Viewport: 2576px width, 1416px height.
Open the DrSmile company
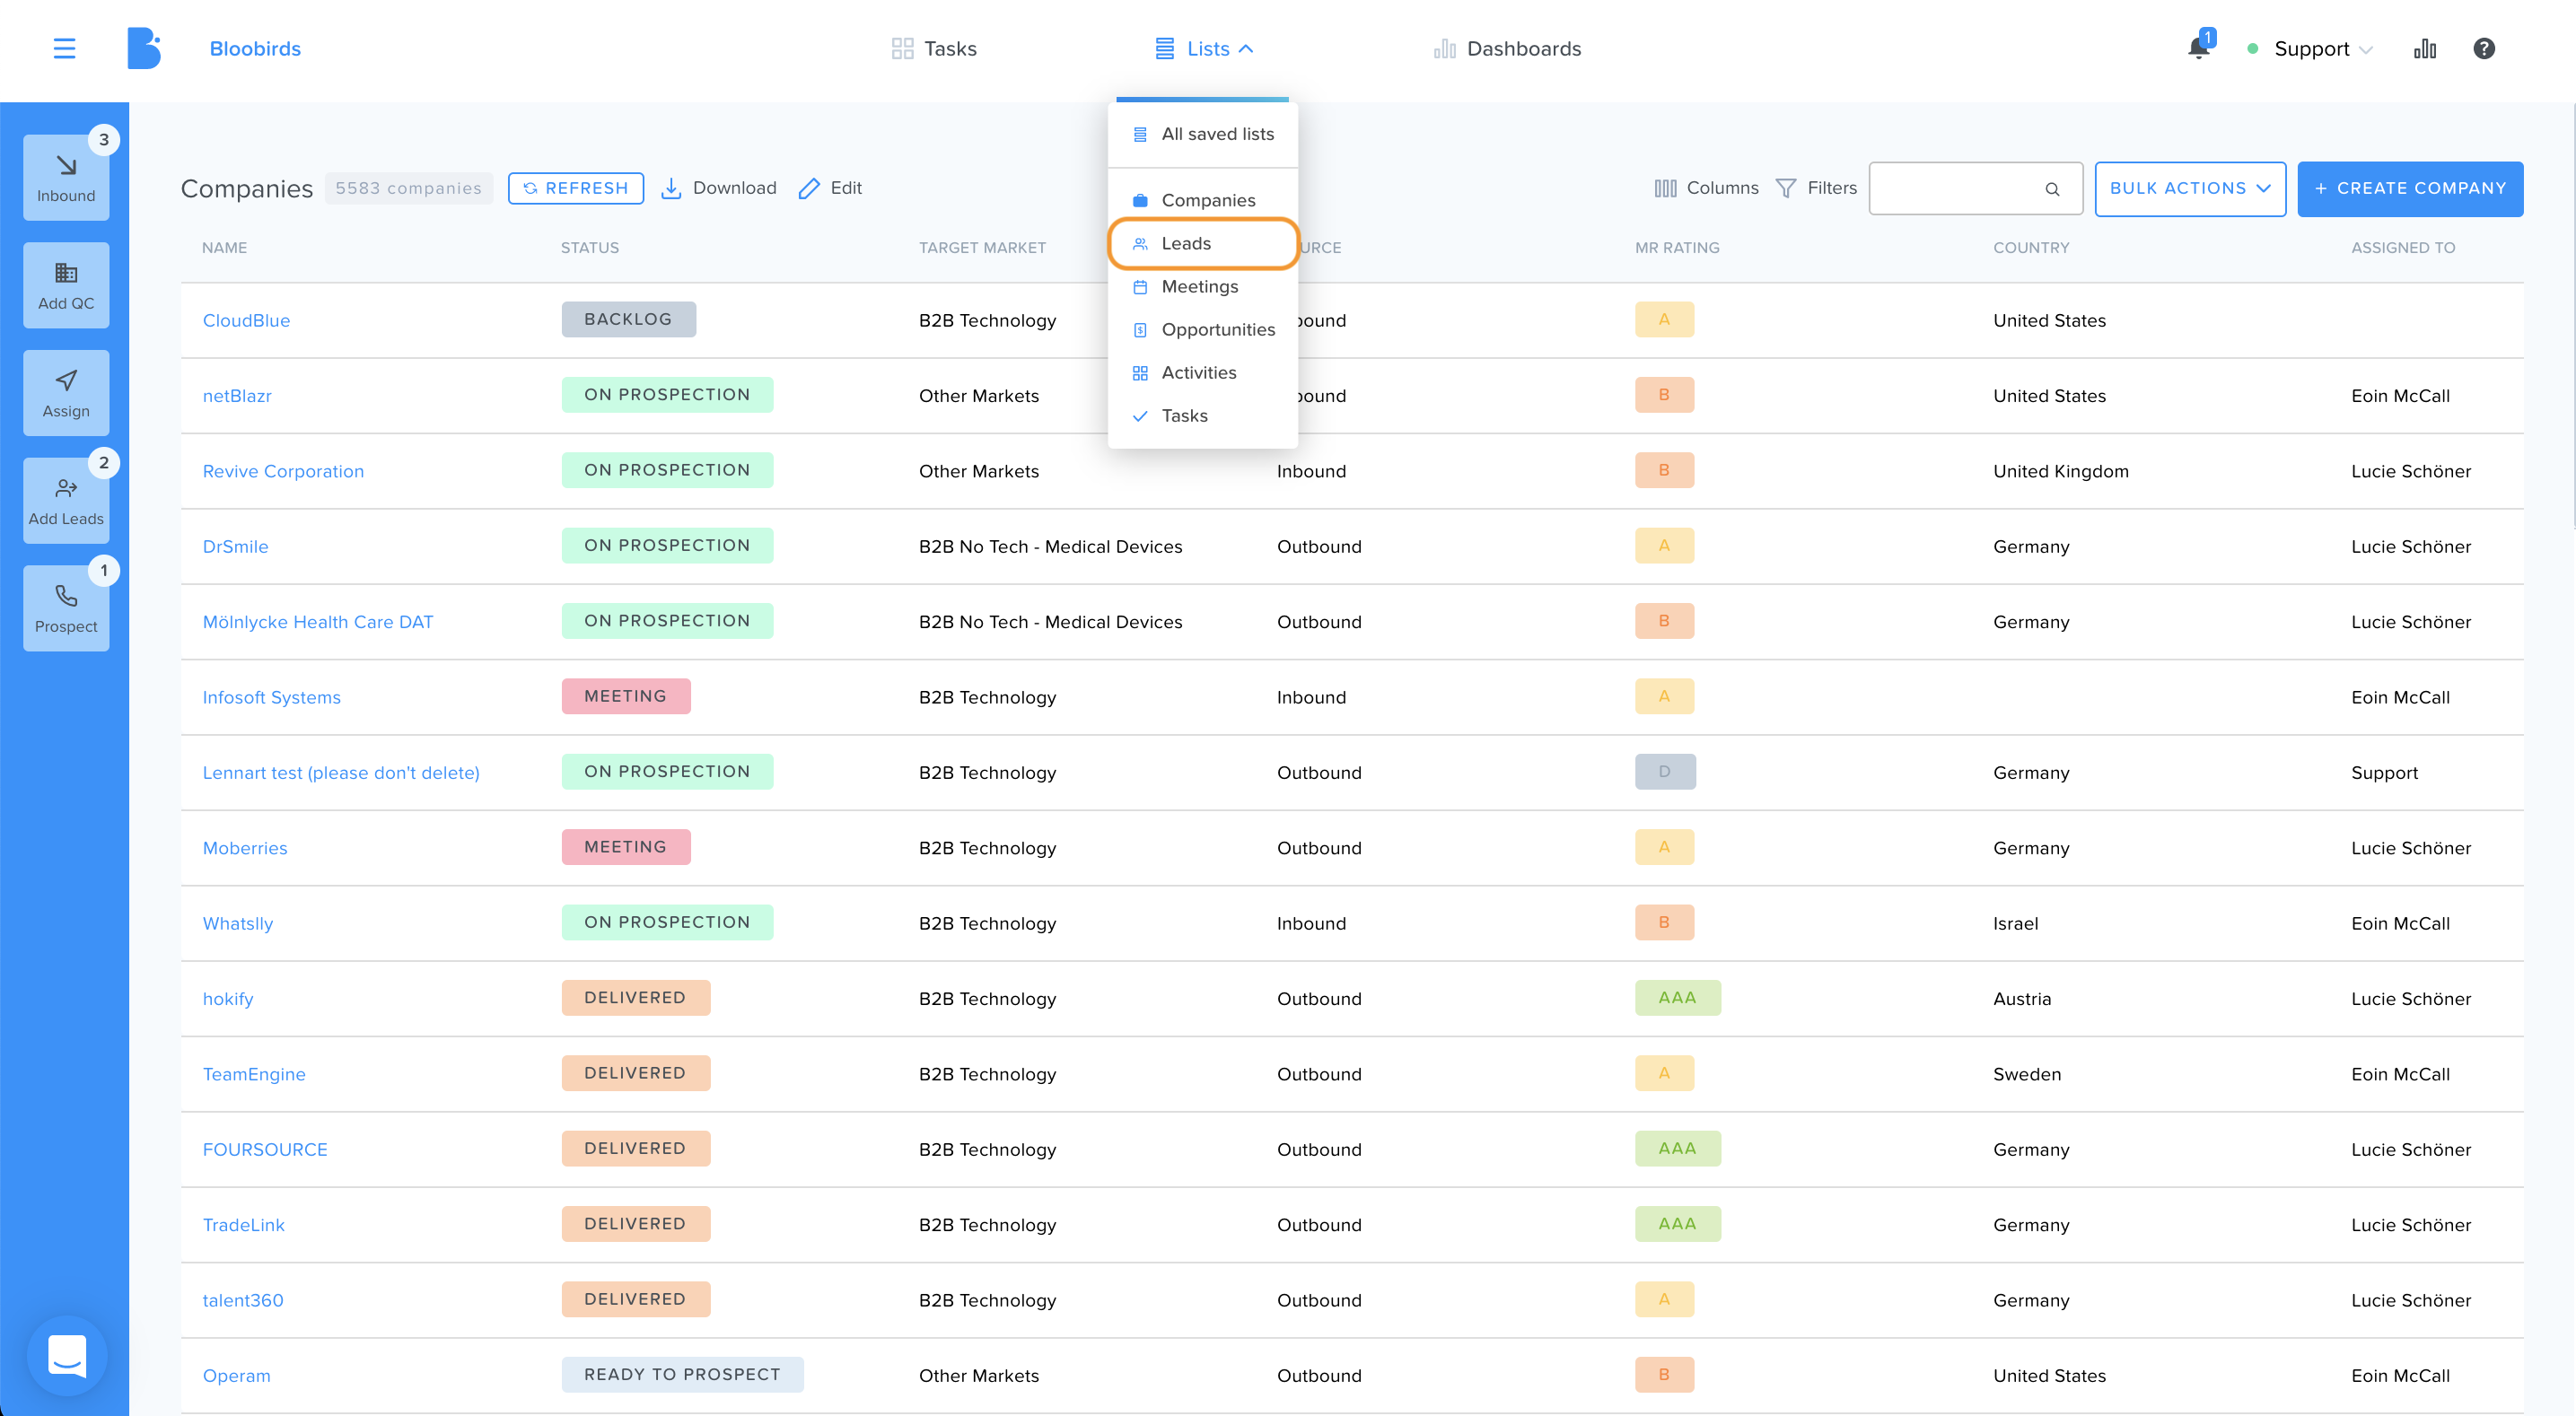coord(235,547)
